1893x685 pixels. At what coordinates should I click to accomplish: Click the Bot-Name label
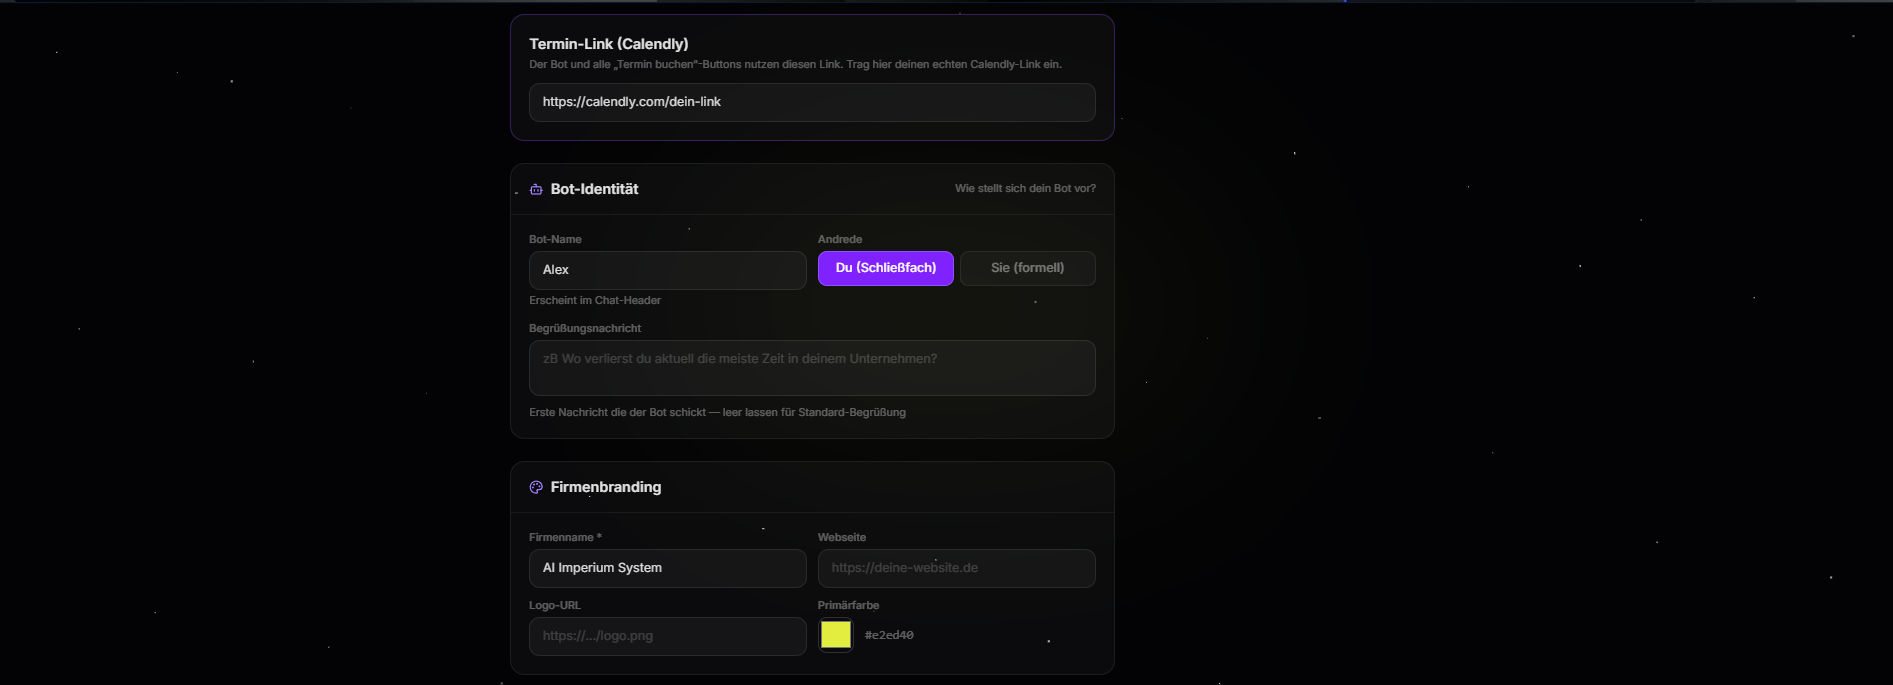pyautogui.click(x=555, y=239)
